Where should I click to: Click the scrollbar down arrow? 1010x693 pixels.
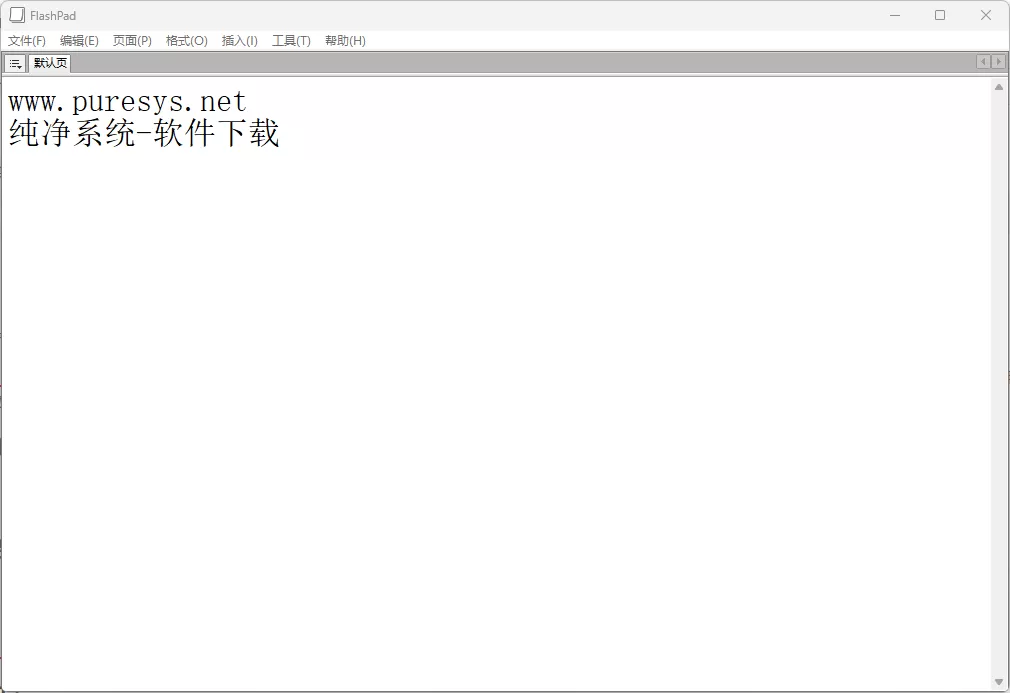[x=1000, y=679]
